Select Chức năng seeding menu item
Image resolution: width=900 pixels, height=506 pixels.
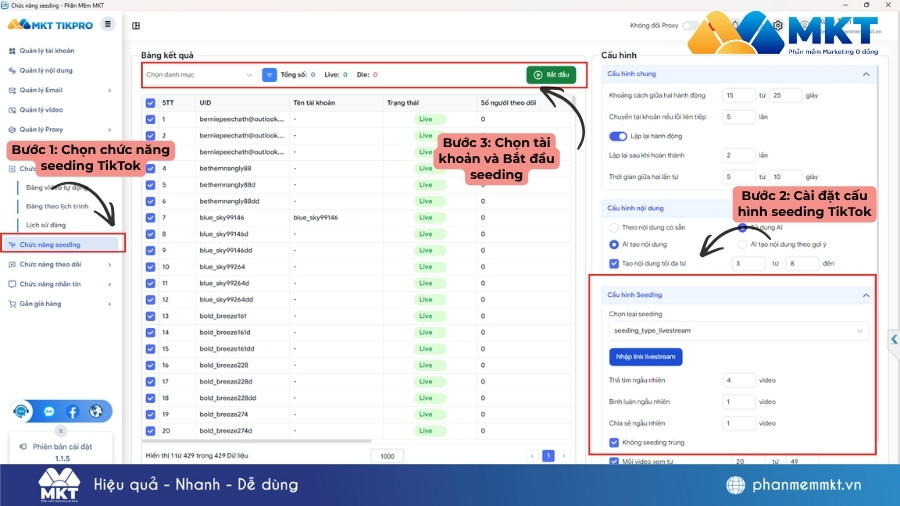coord(62,244)
